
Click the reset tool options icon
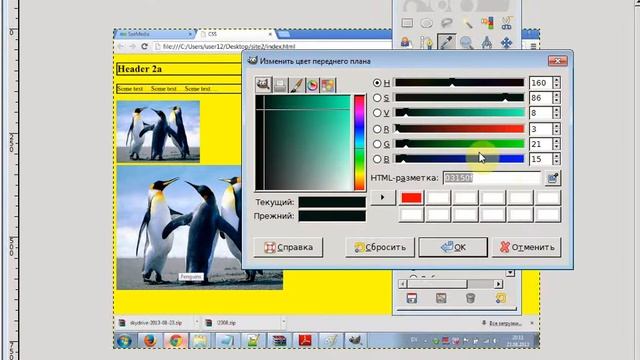(501, 298)
